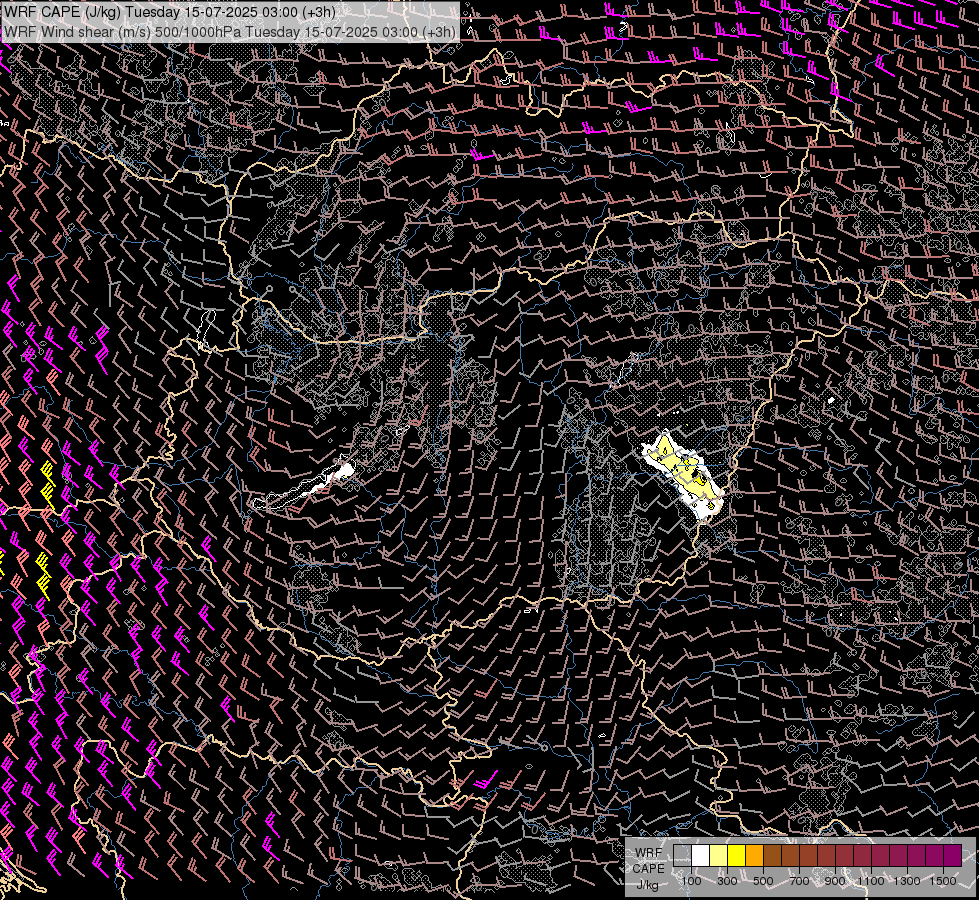Click the legend value 300

click(x=727, y=881)
